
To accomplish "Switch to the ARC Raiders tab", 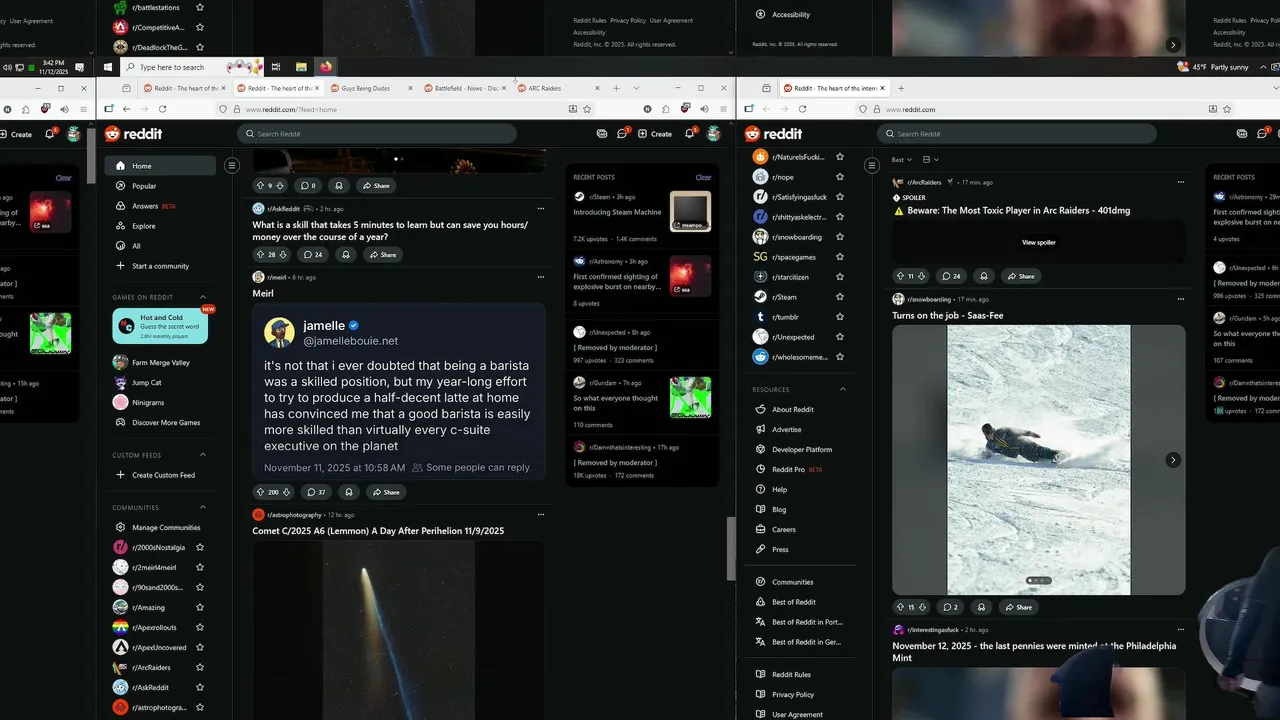I will point(557,88).
